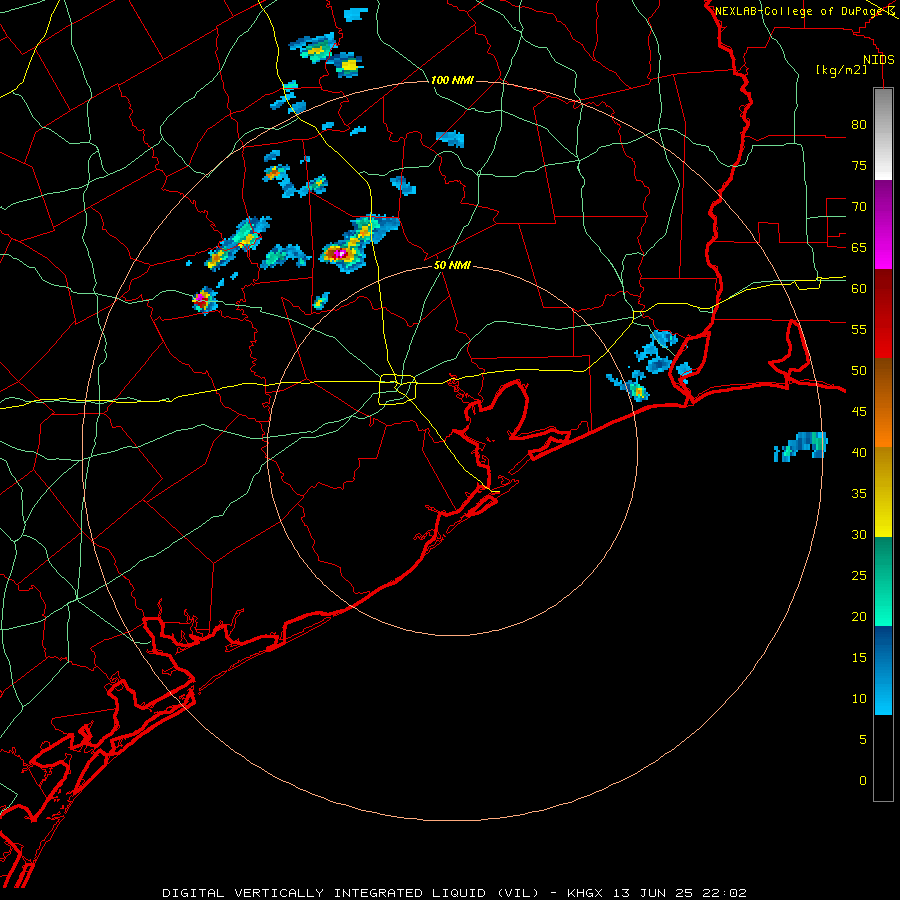The width and height of the screenshot is (900, 900).
Task: Click the '100 NMI' range ring label
Action: click(452, 80)
